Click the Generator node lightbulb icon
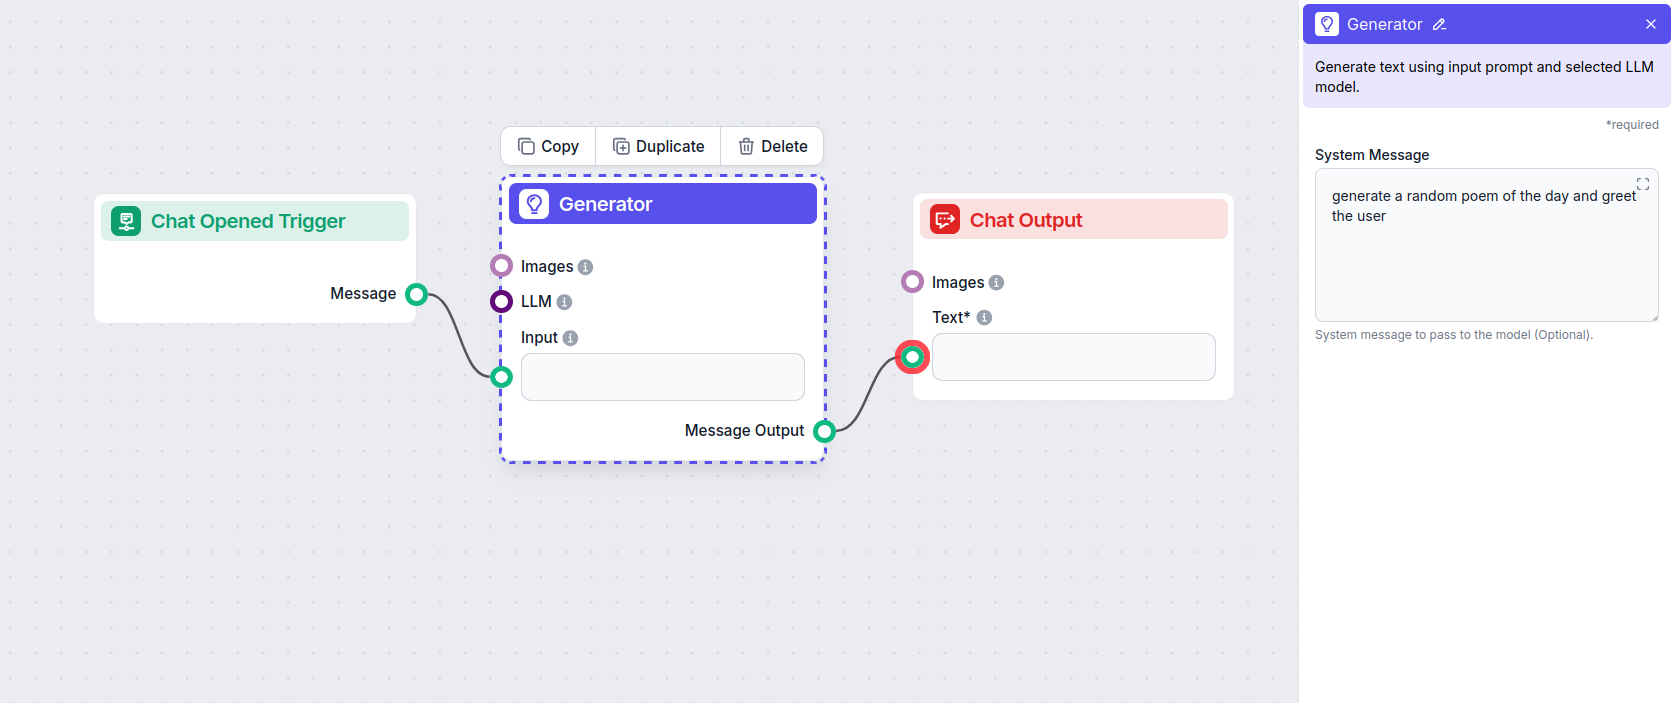The height and width of the screenshot is (703, 1673). click(534, 204)
